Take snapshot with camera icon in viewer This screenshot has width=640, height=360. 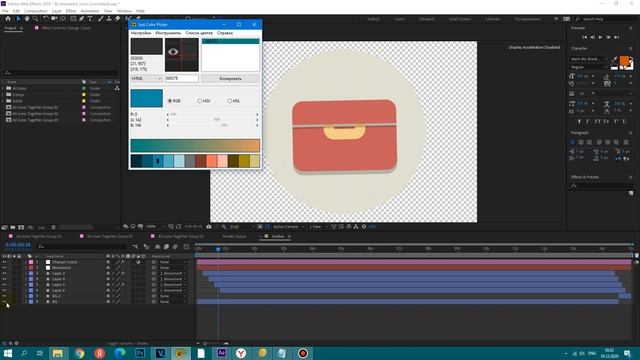coord(209,227)
